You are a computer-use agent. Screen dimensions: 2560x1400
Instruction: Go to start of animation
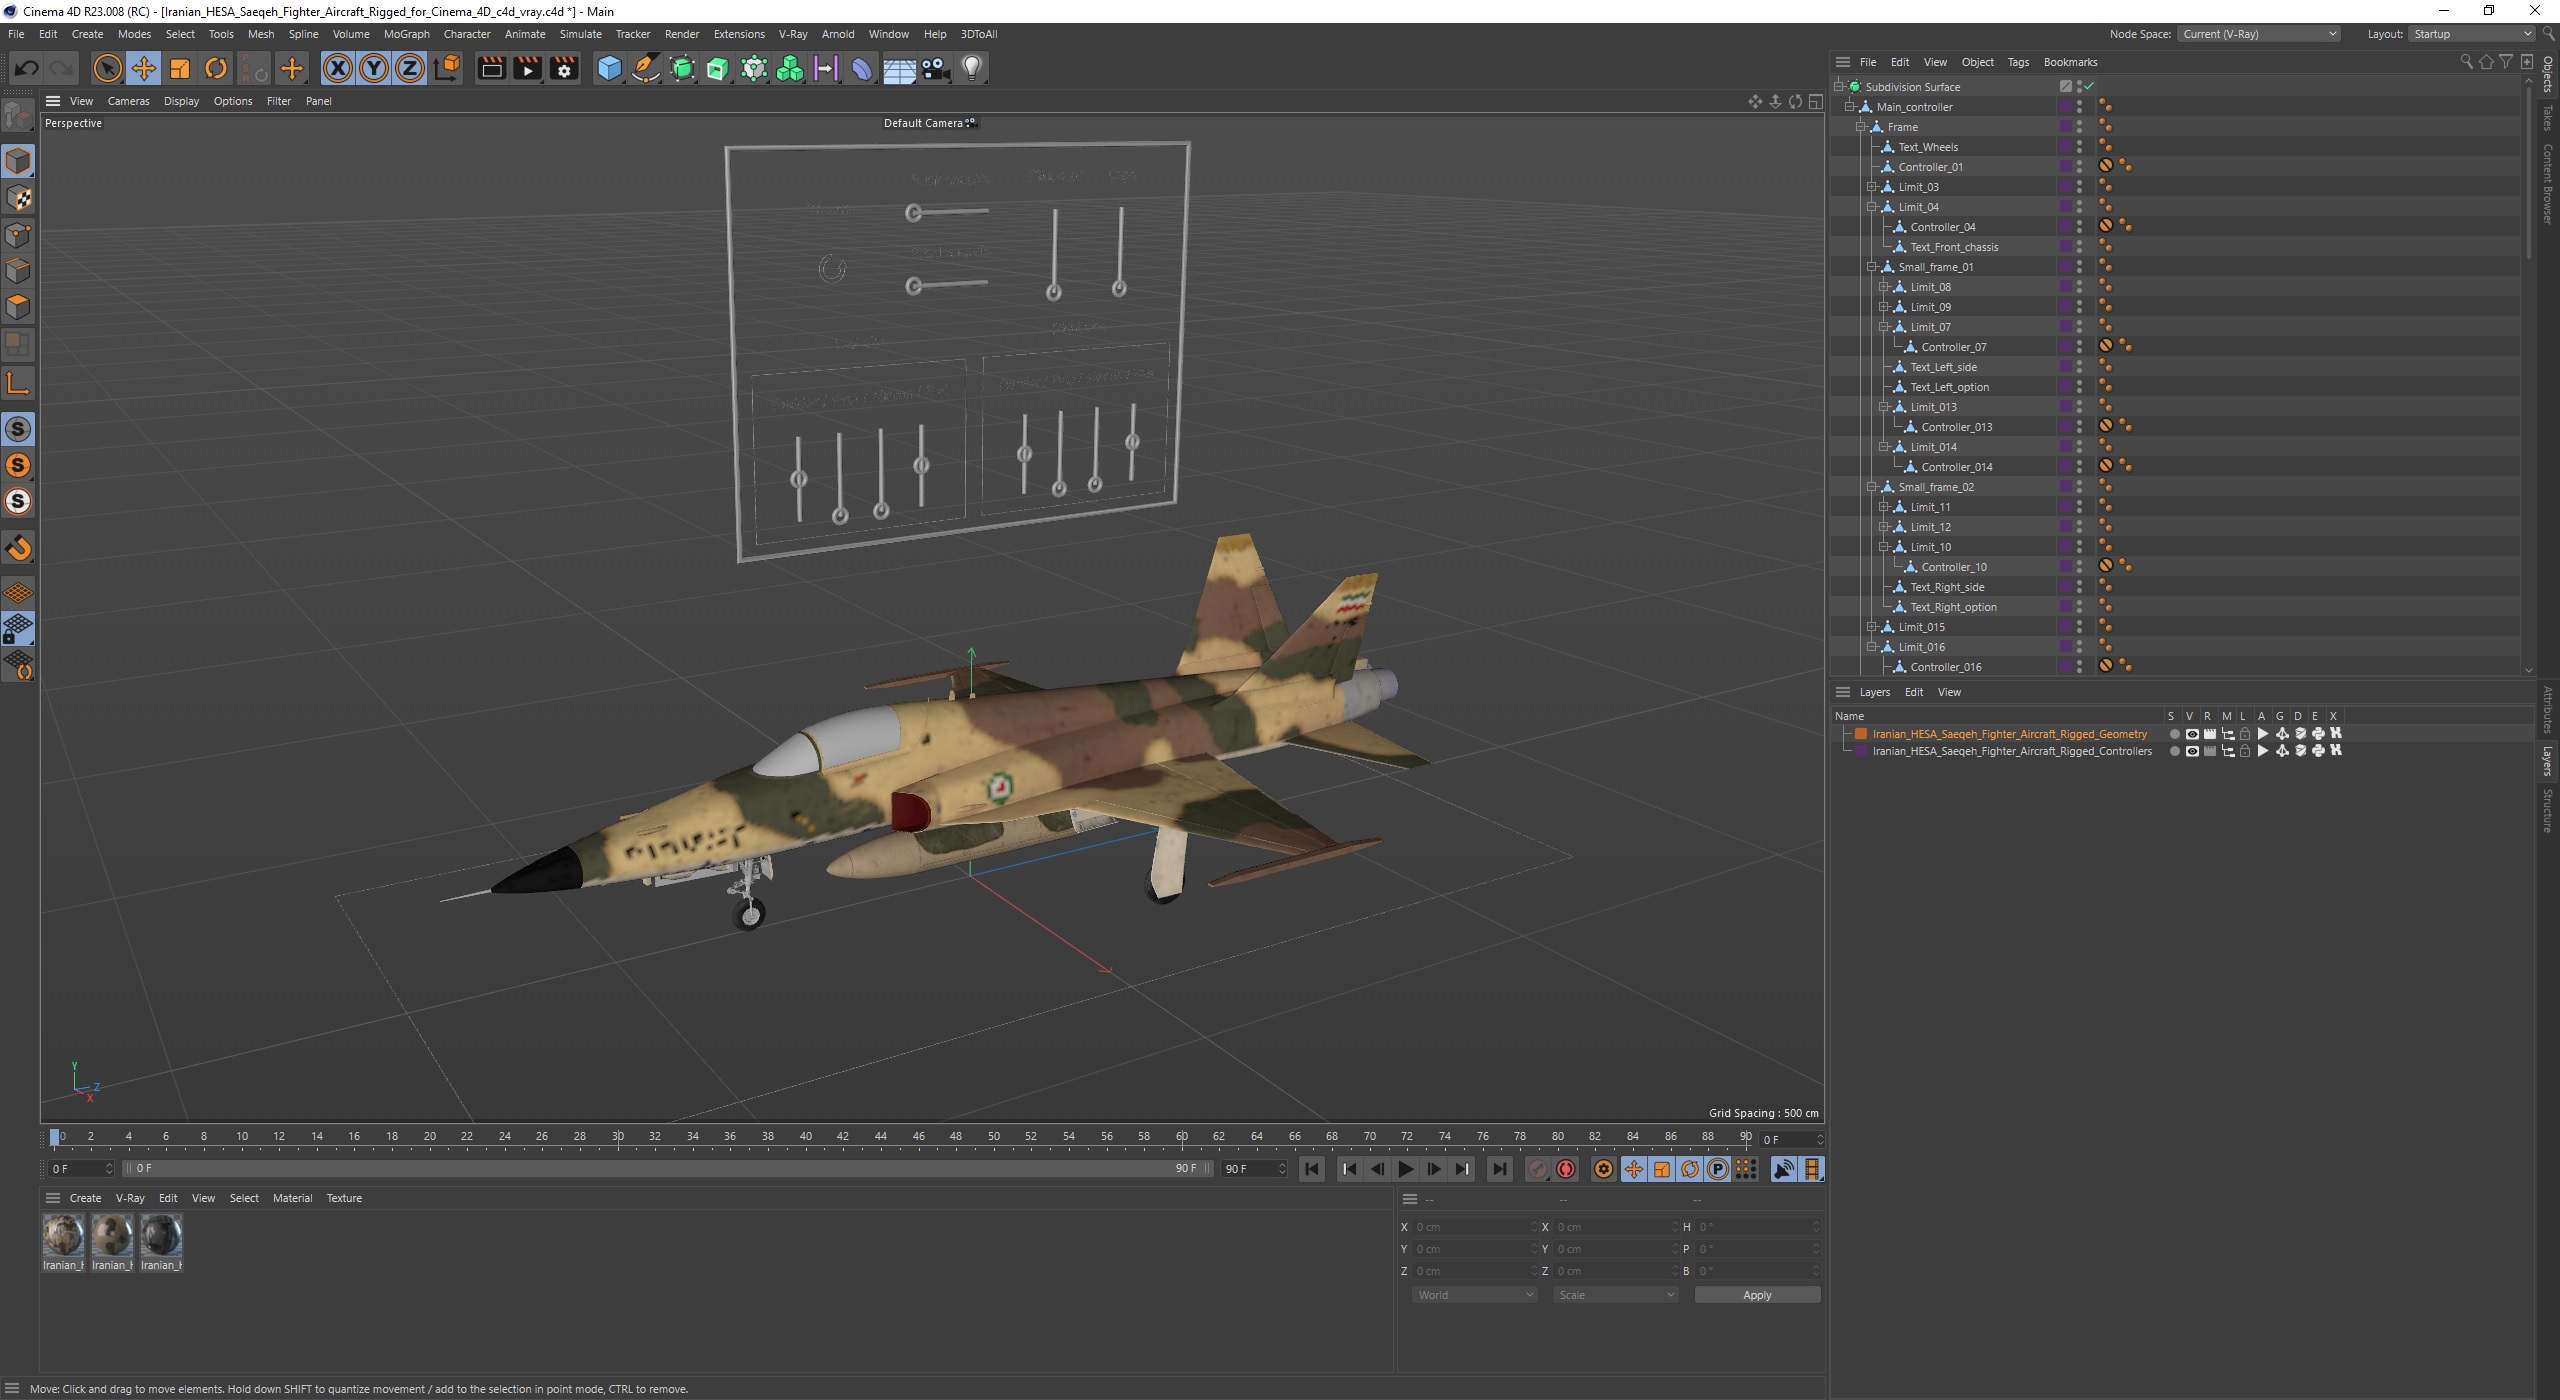(x=1312, y=1169)
